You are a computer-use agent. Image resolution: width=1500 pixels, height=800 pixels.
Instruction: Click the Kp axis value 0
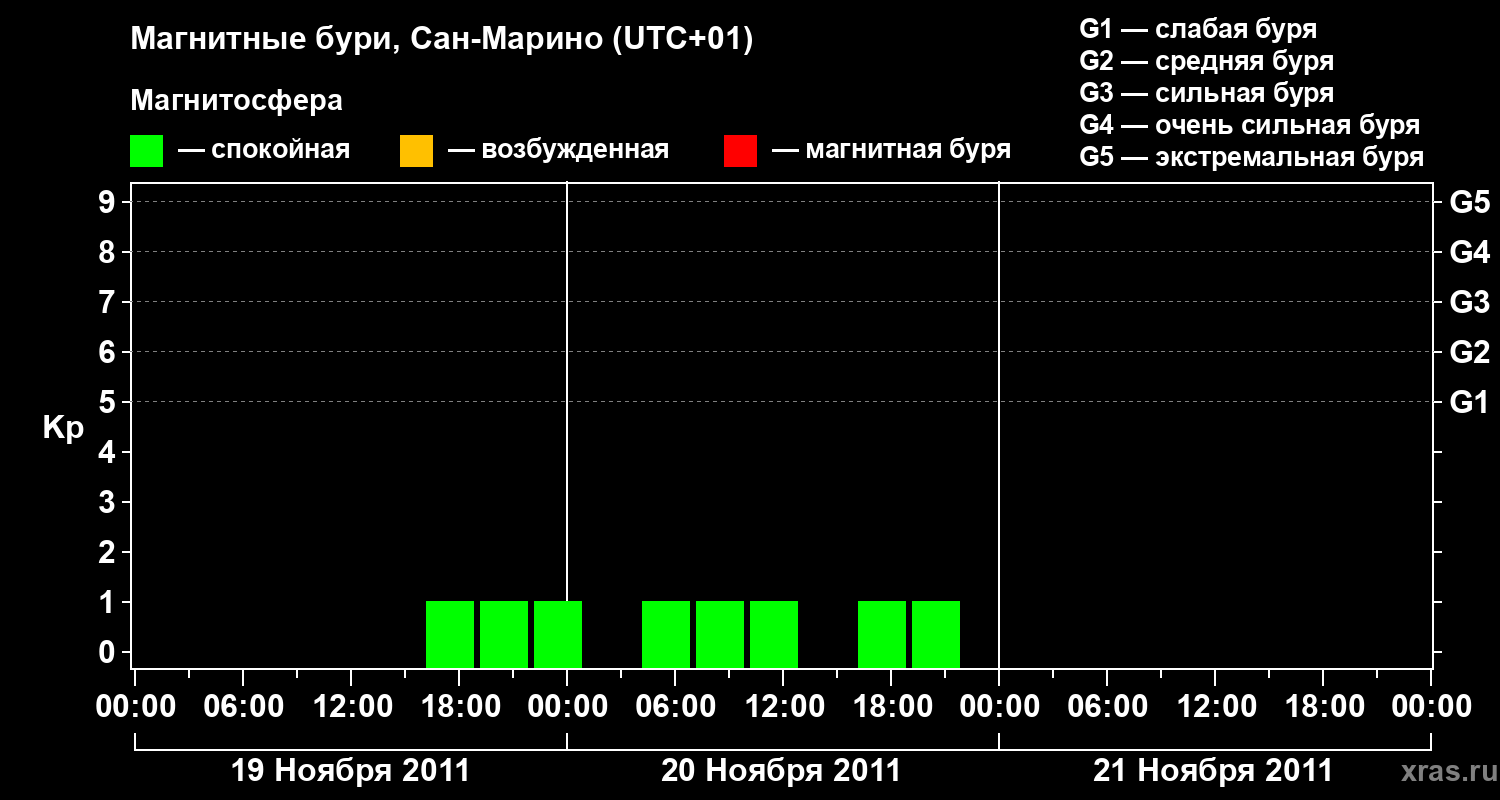tap(109, 652)
